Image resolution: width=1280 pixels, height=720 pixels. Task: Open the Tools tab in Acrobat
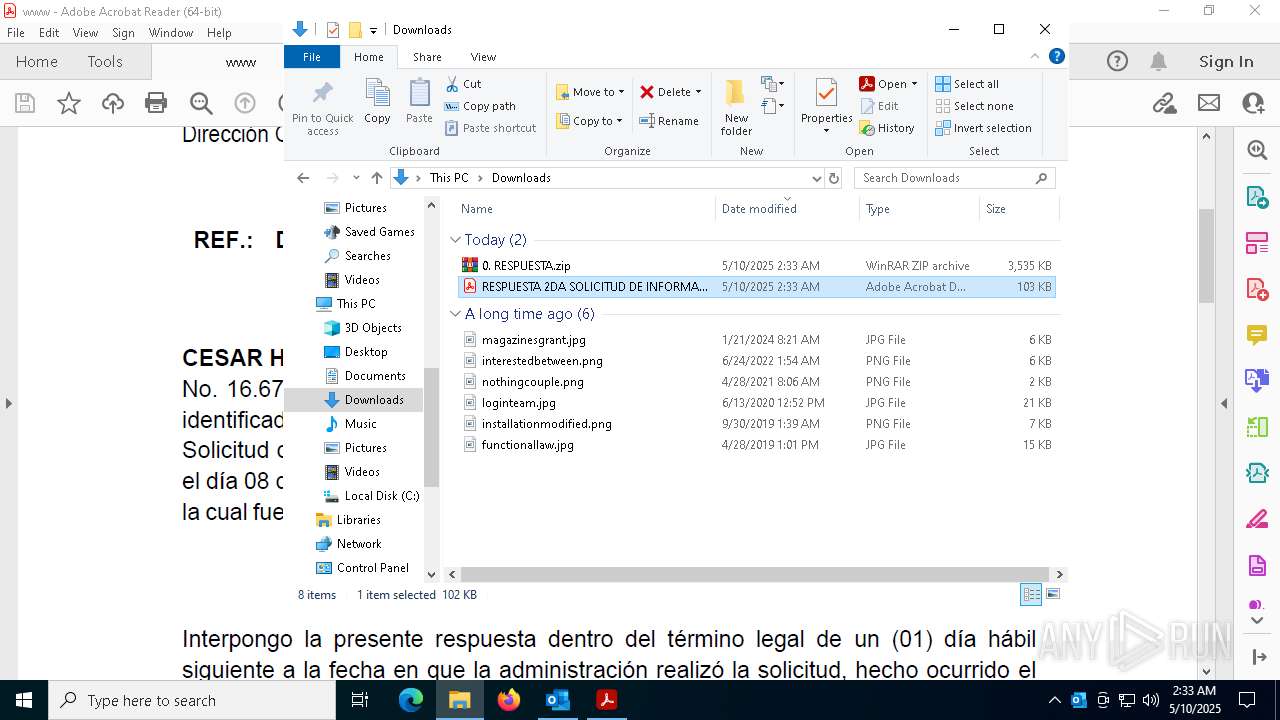pos(105,62)
